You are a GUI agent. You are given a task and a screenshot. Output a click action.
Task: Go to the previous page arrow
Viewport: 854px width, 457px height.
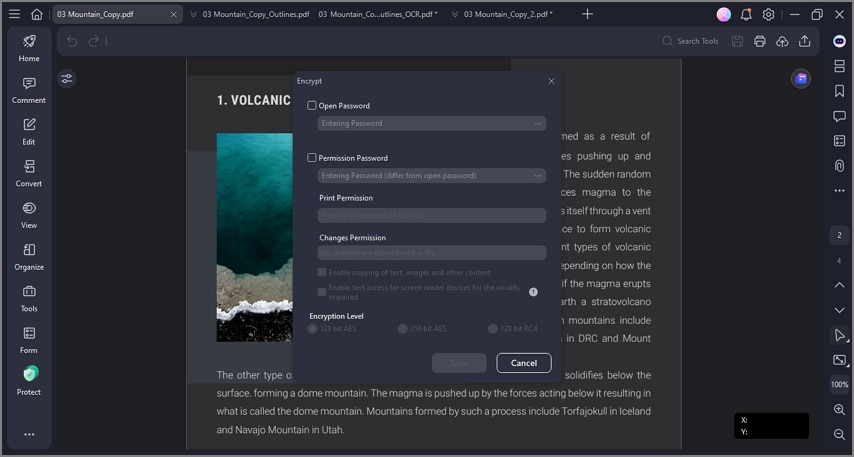click(839, 285)
